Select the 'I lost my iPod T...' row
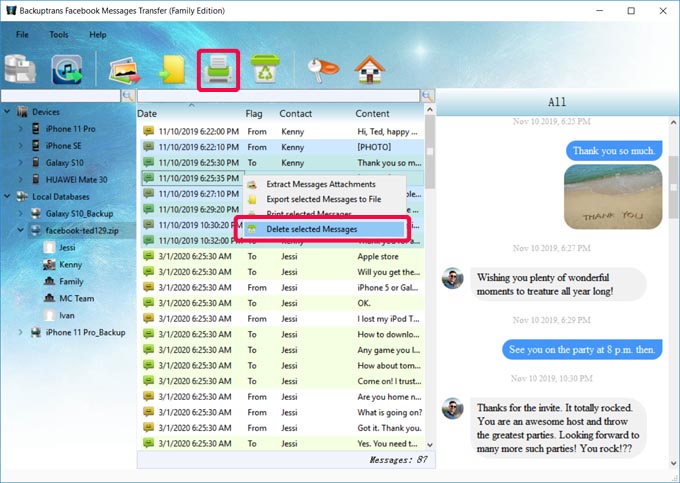Screen dimensions: 680x483 coord(281,319)
